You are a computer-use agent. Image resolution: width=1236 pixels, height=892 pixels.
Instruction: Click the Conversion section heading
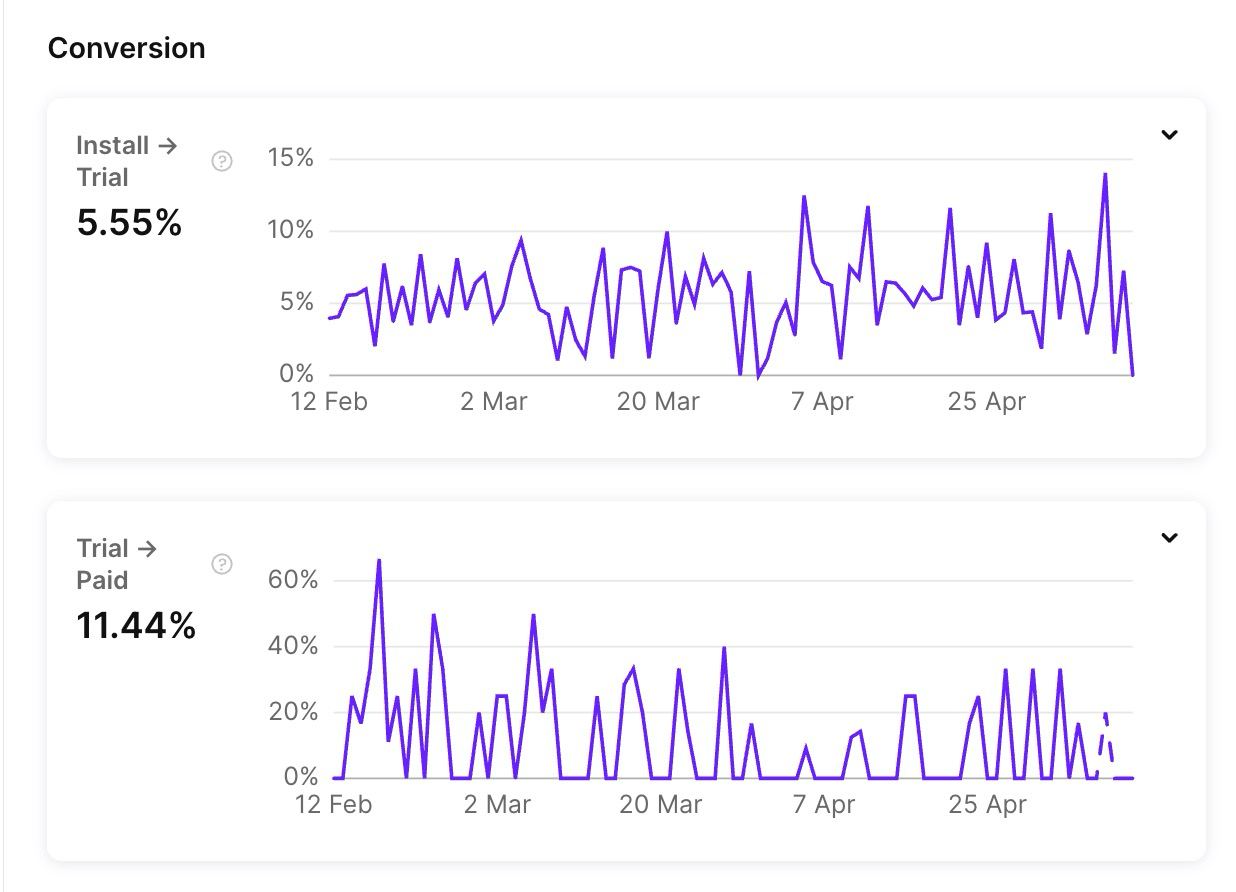click(126, 48)
